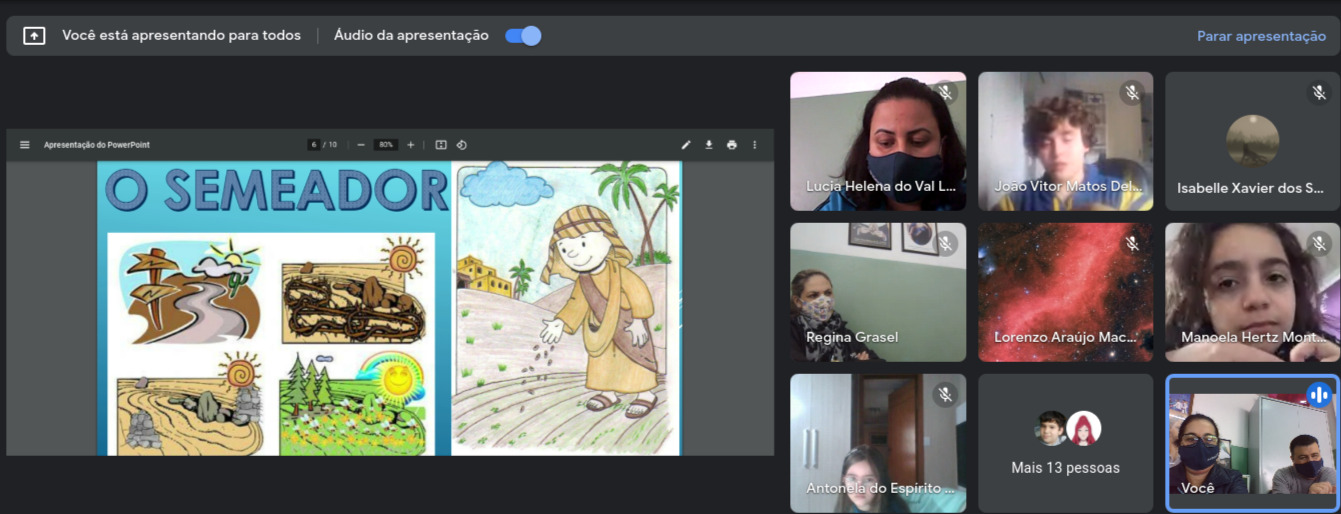Rotate the document with the rotate icon
Screen dimensions: 1341x514
pos(462,145)
